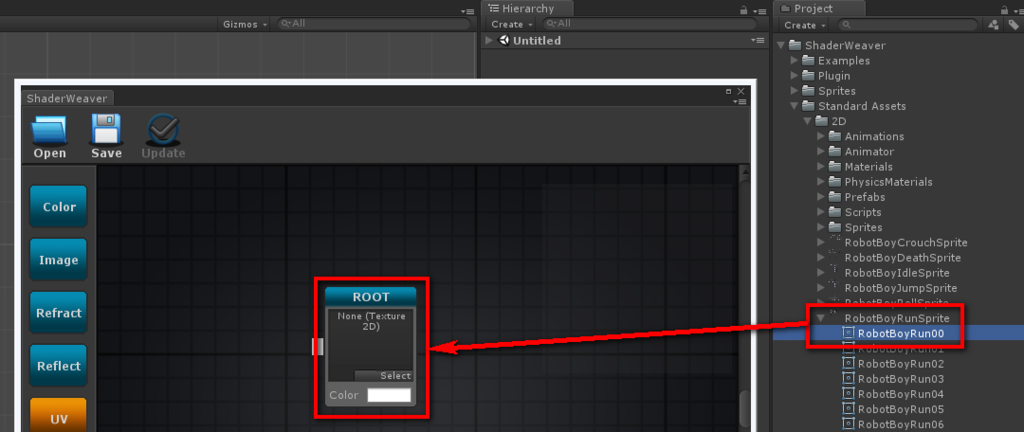Click Project search by label icon
Image resolution: width=1024 pixels, height=432 pixels.
[1014, 25]
